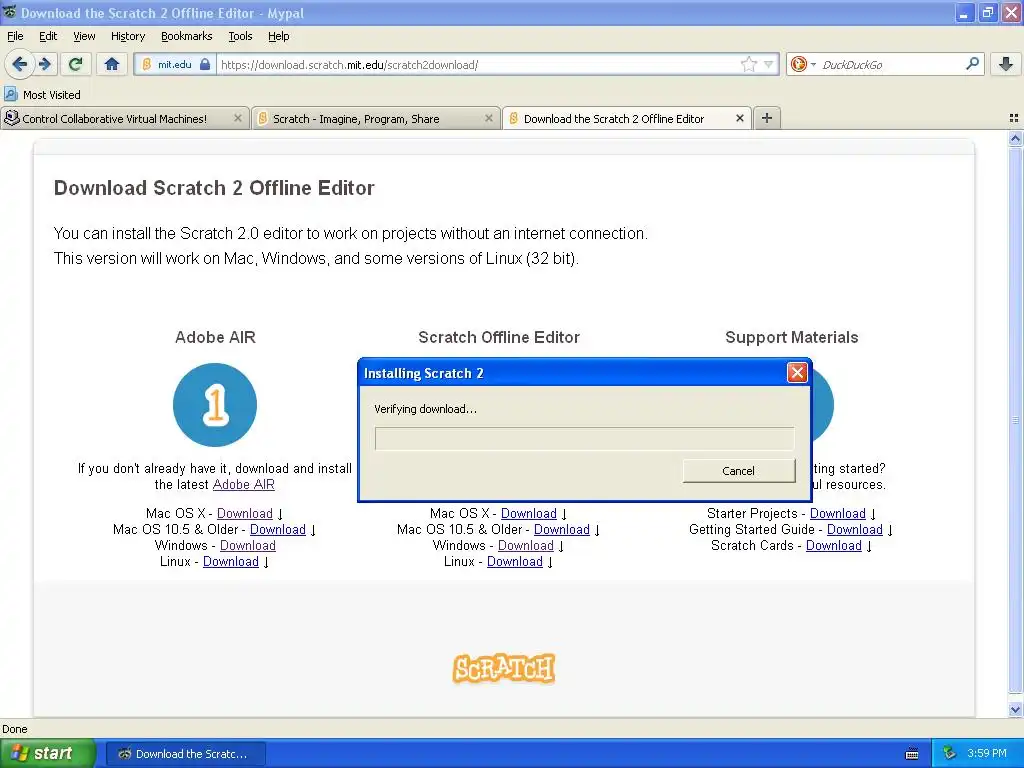Download Adobe AIR for Mac OS 10.5 & Older
Image resolution: width=1024 pixels, height=768 pixels.
click(278, 530)
